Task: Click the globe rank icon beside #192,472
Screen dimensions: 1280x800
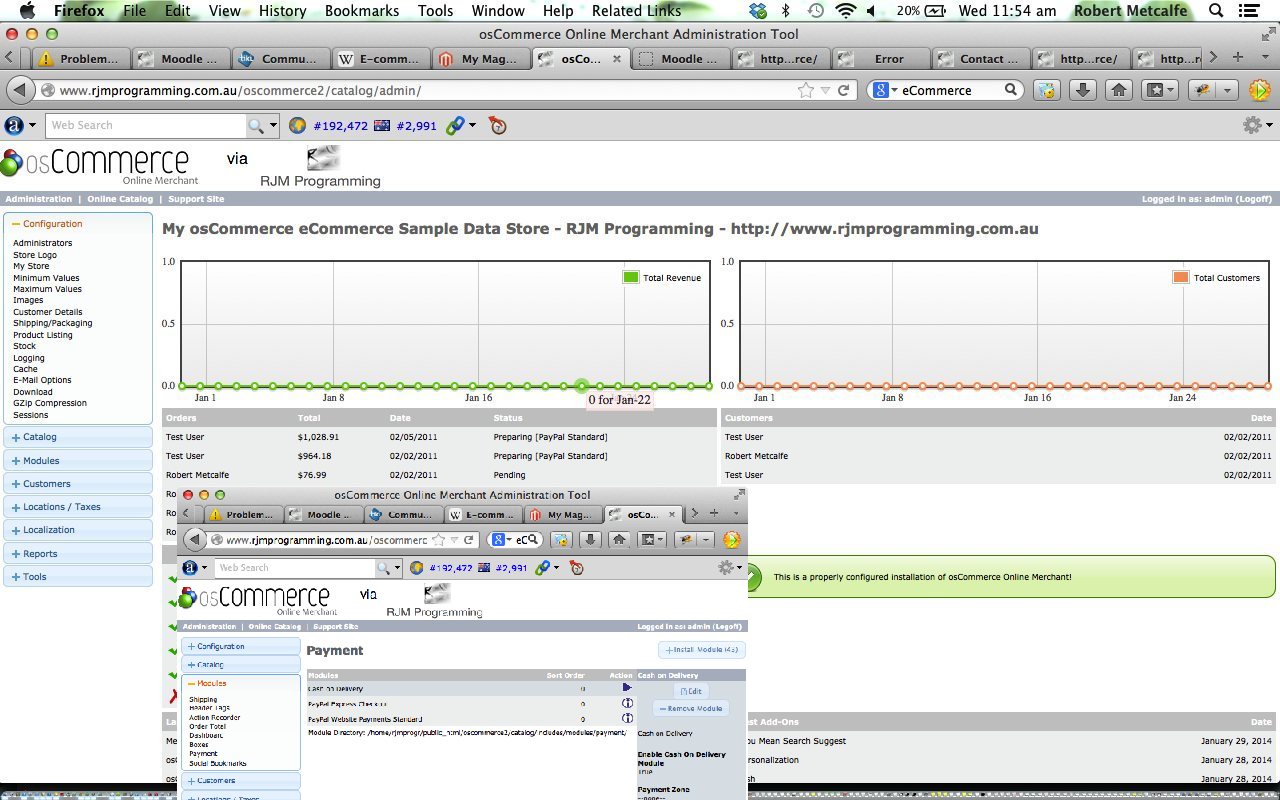Action: click(x=297, y=126)
